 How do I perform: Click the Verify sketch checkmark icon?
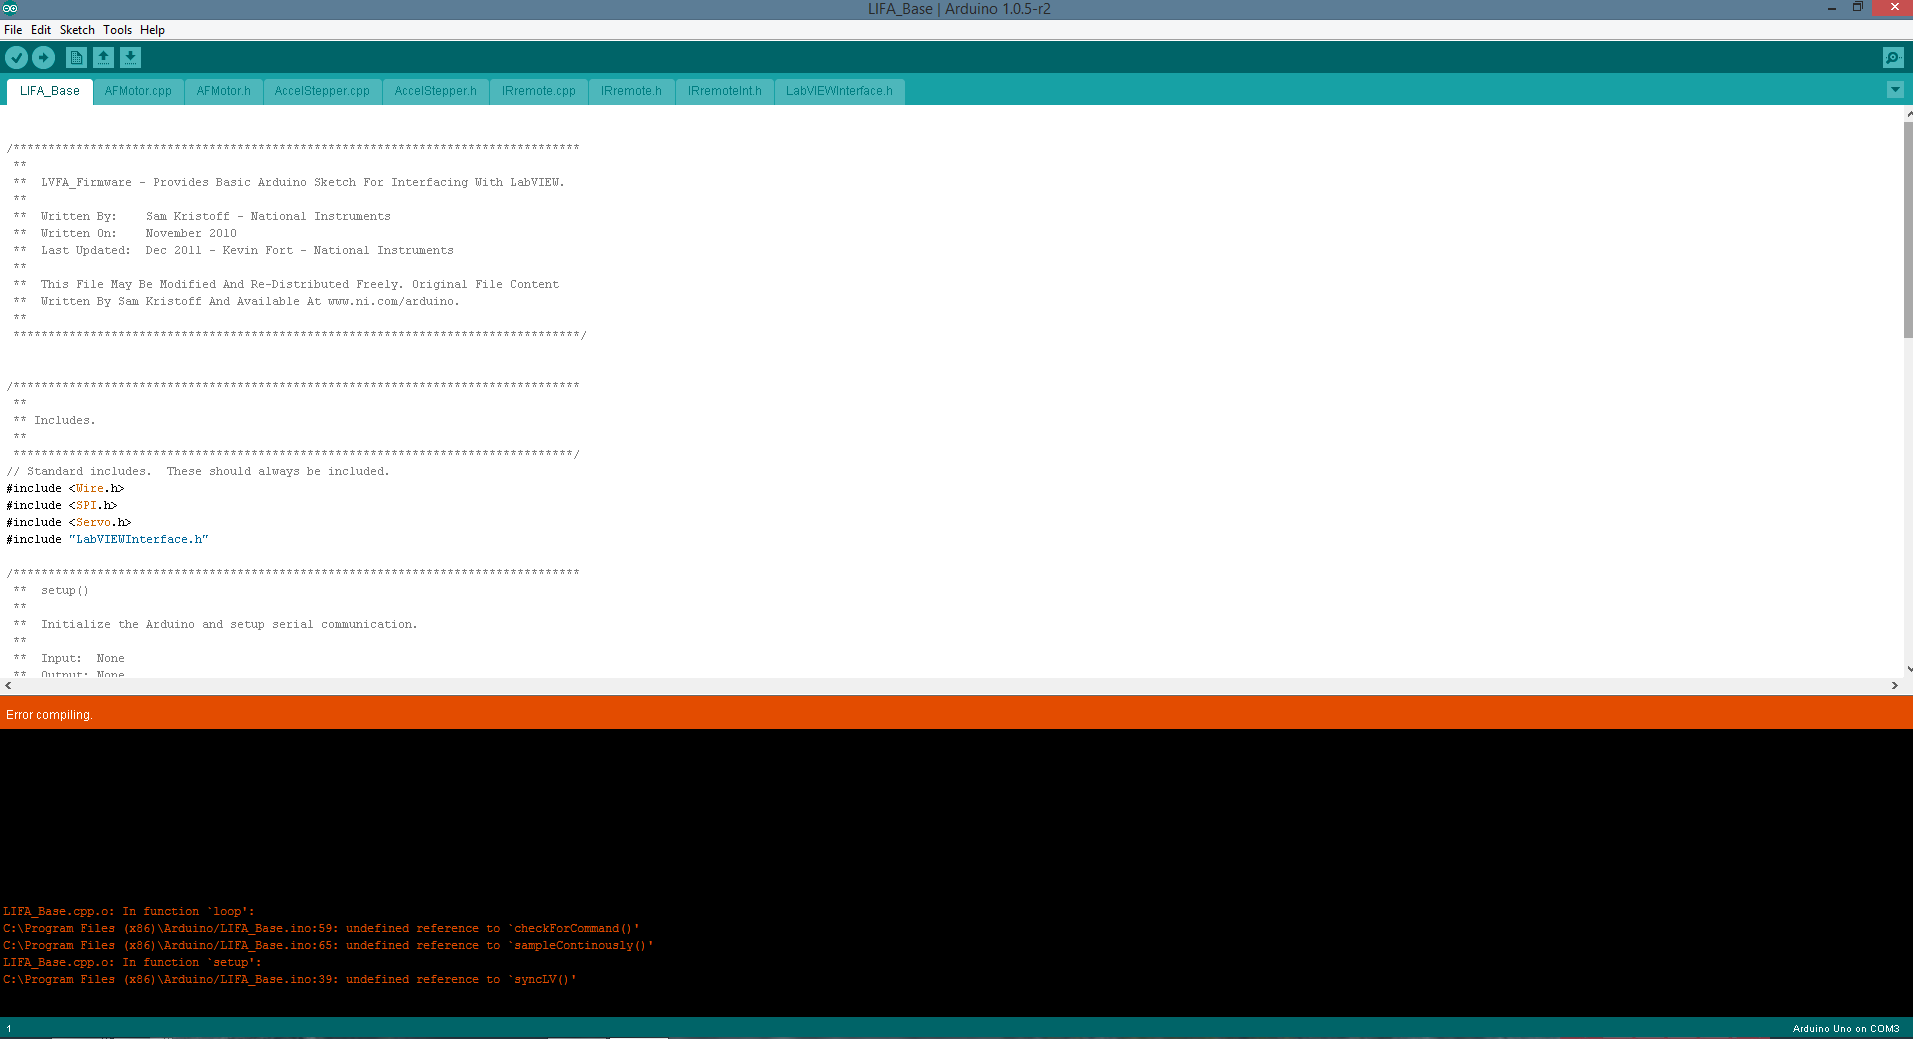tap(17, 58)
